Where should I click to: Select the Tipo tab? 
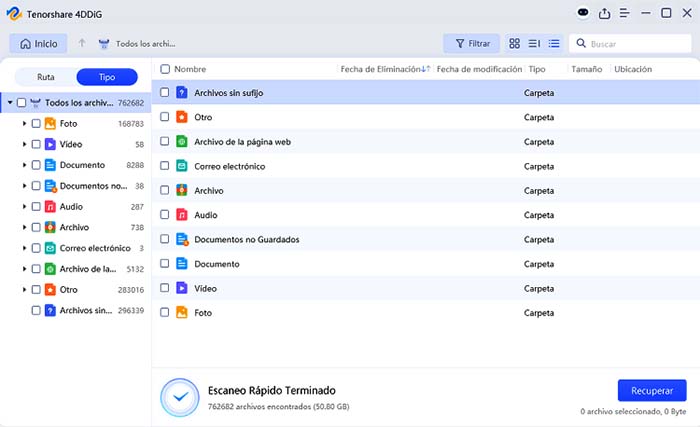107,77
